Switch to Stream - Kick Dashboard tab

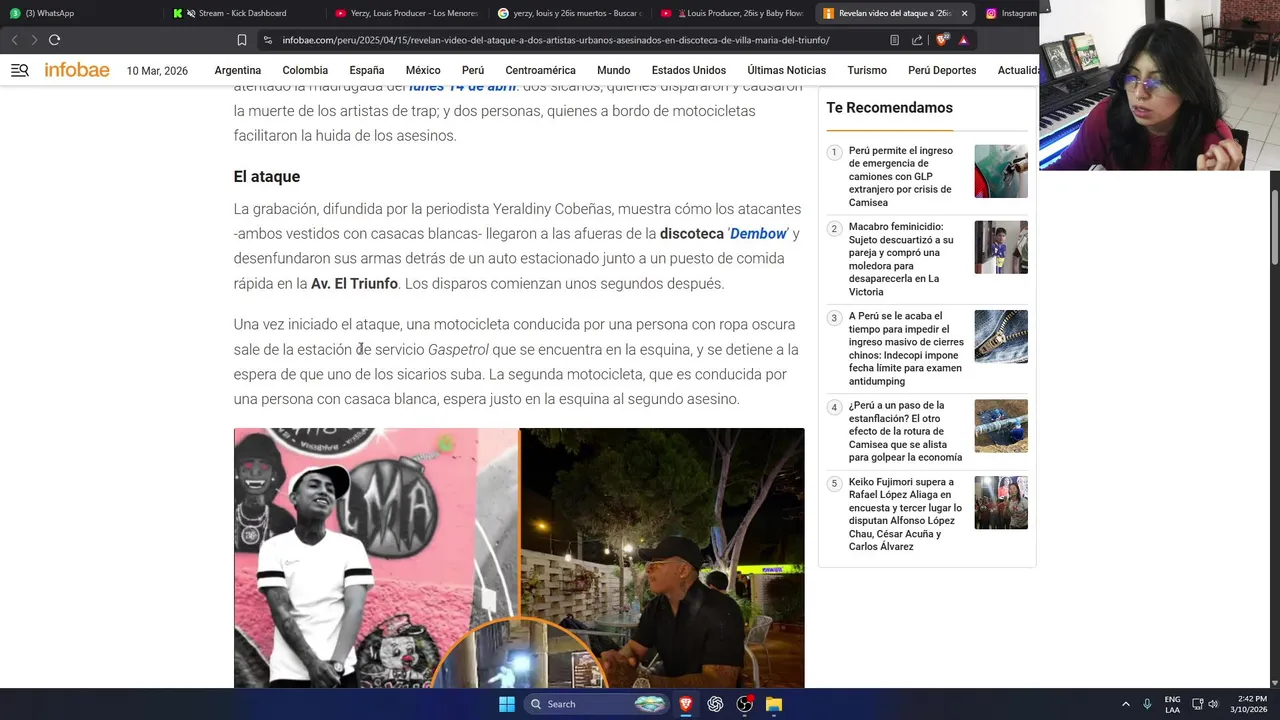tap(243, 13)
